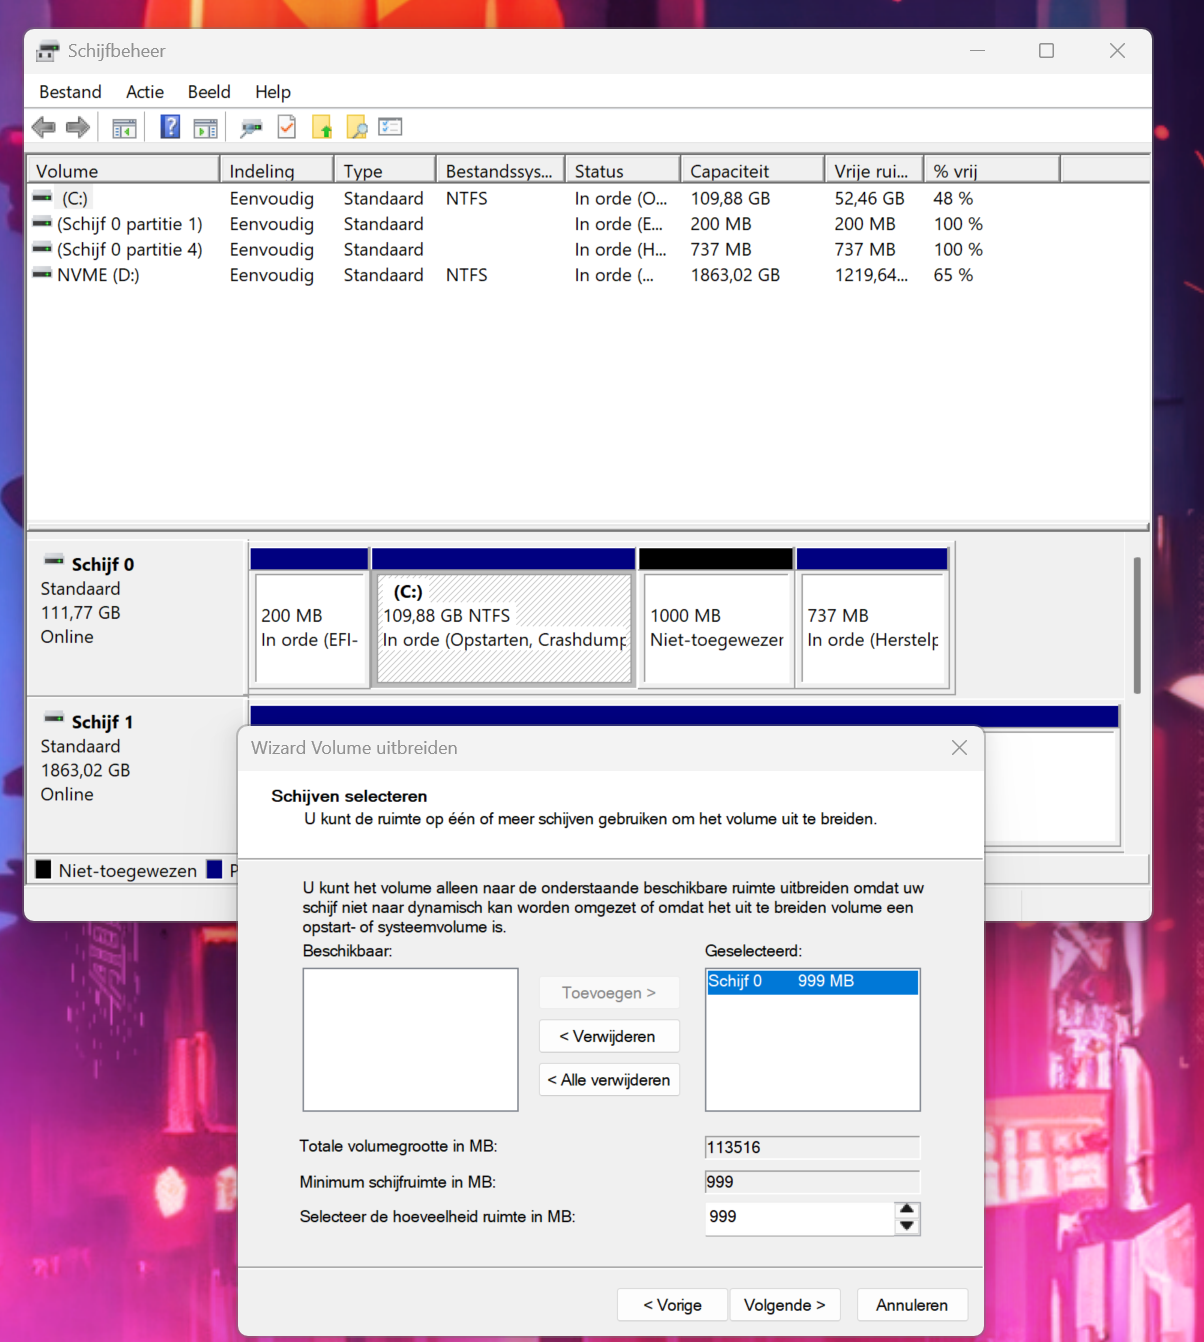
Task: Sort by the Indeling column header
Action: (277, 170)
